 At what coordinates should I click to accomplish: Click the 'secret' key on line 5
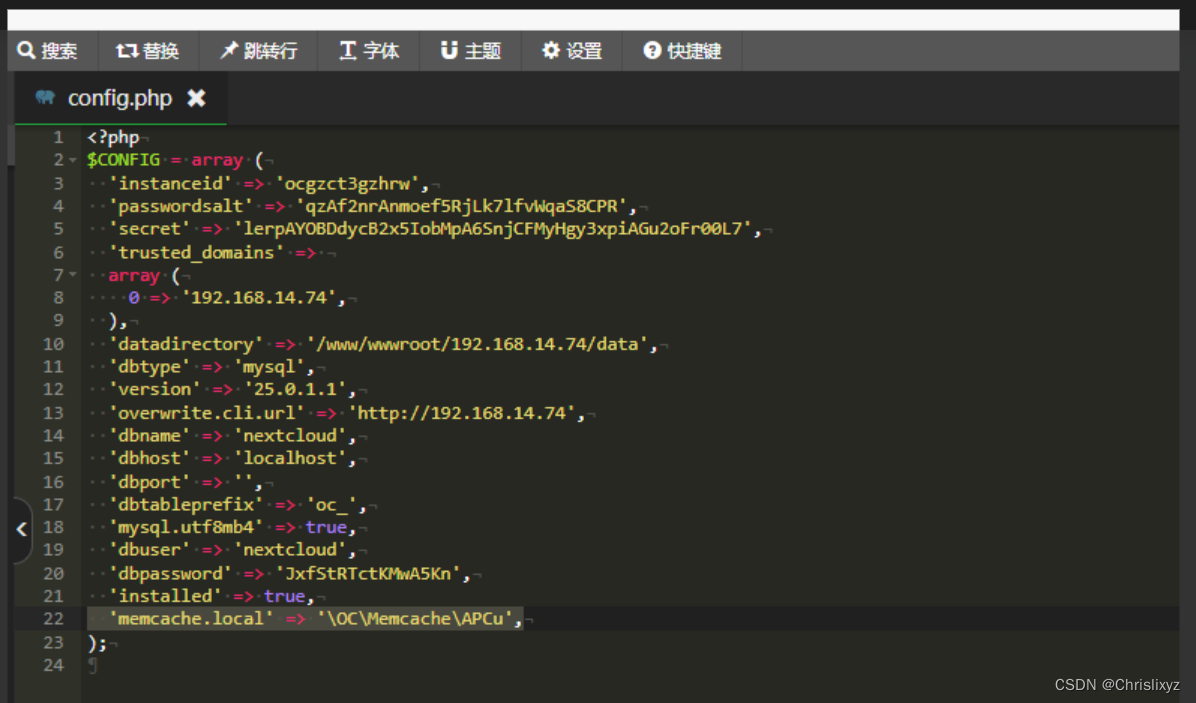tap(150, 229)
